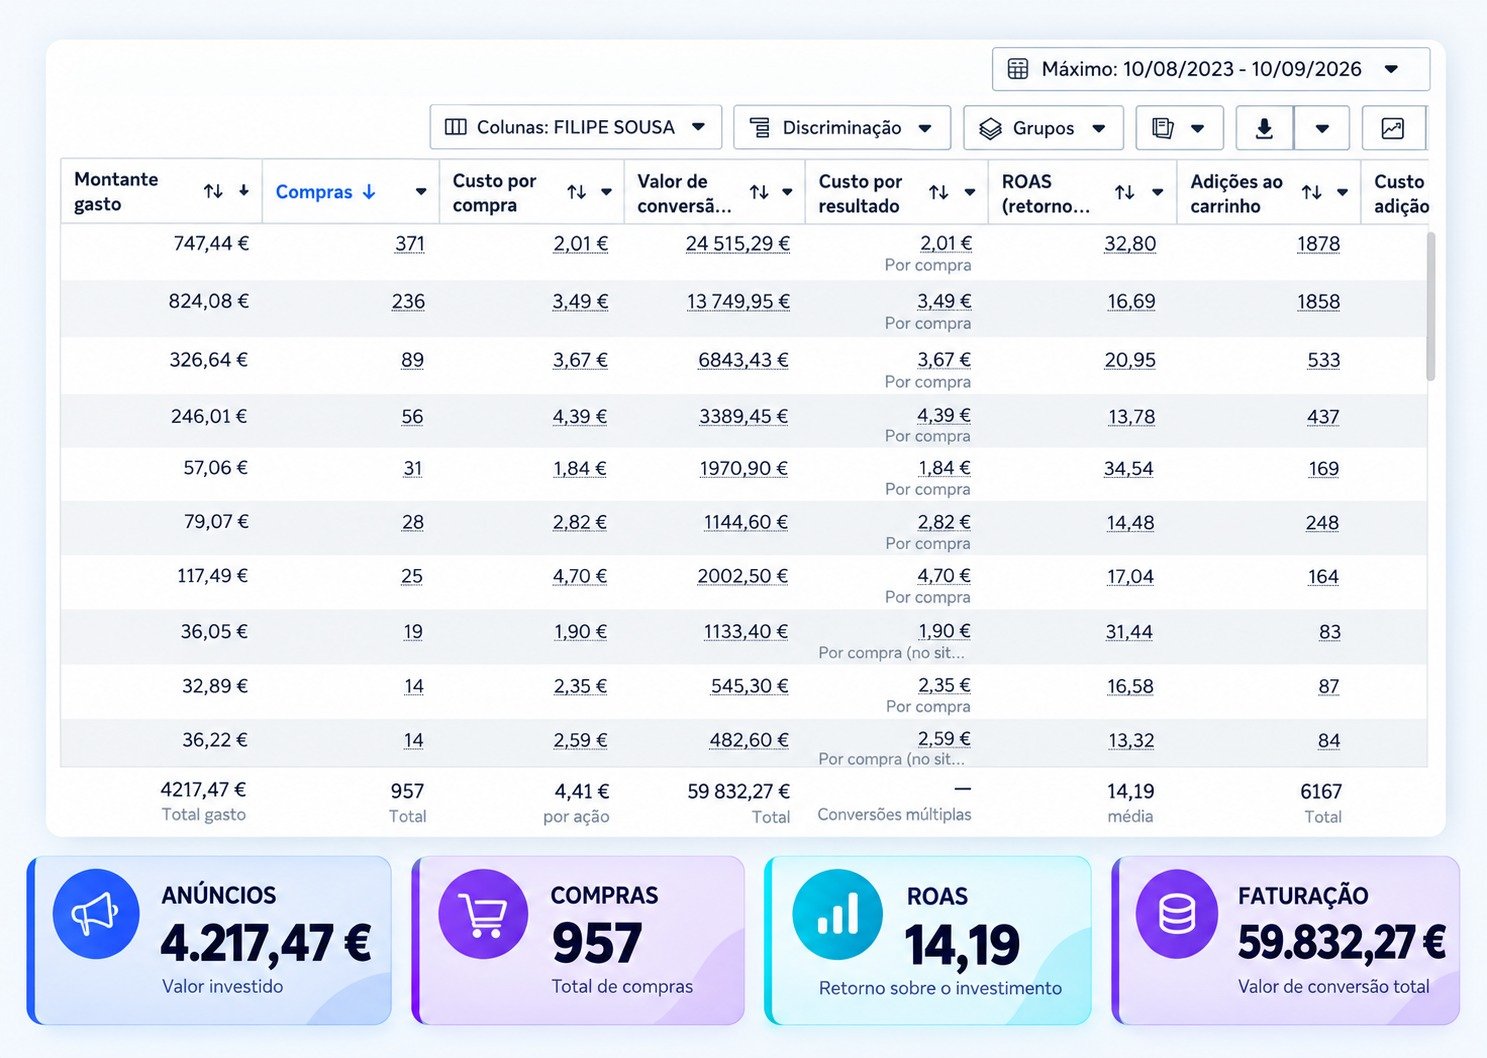Click the export download icon
Image resolution: width=1487 pixels, height=1058 pixels.
coord(1264,128)
